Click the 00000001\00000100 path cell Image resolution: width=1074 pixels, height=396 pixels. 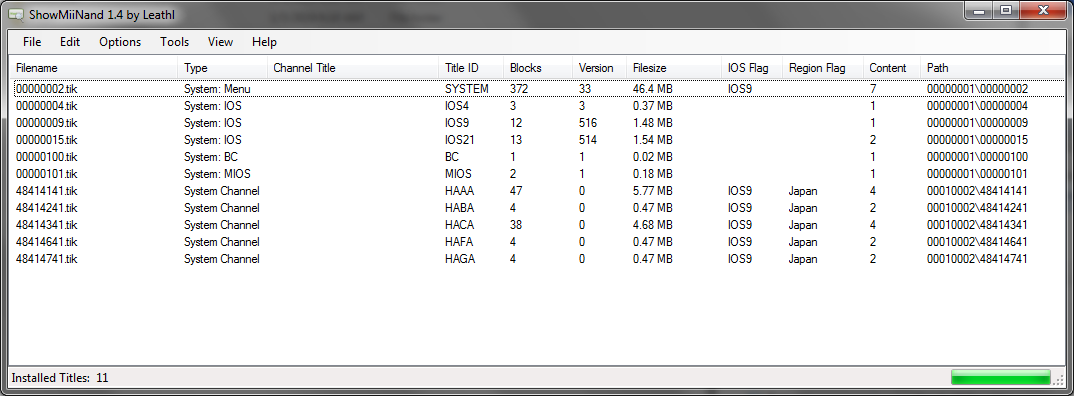coord(977,157)
